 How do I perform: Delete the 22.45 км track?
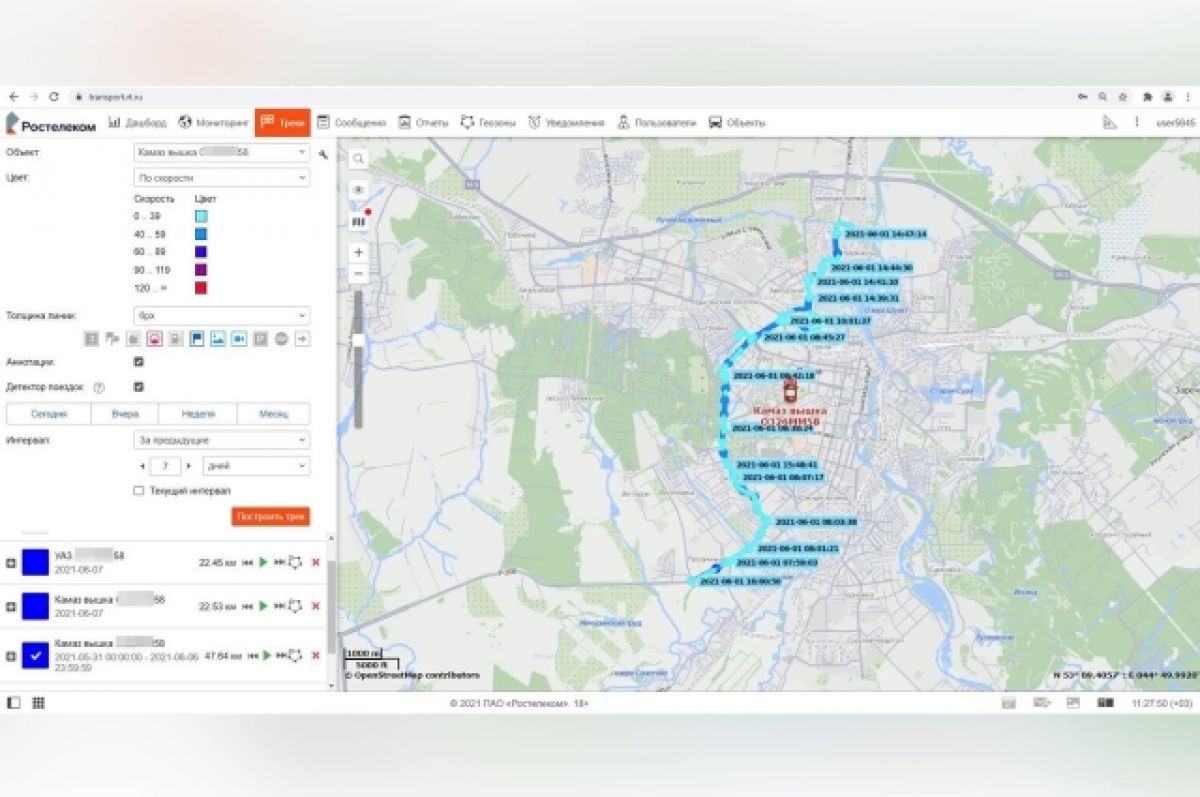(x=316, y=563)
